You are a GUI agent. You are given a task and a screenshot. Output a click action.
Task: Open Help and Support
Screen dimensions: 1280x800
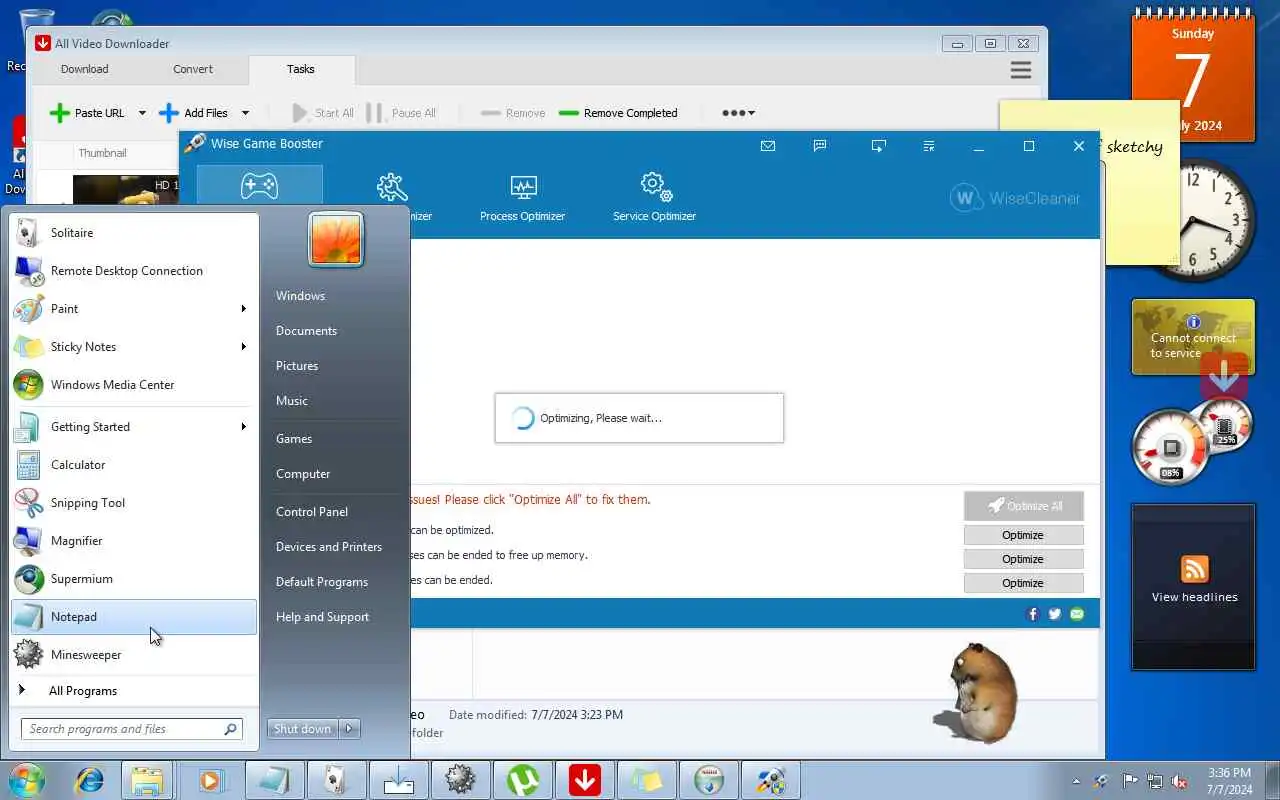[x=322, y=617]
